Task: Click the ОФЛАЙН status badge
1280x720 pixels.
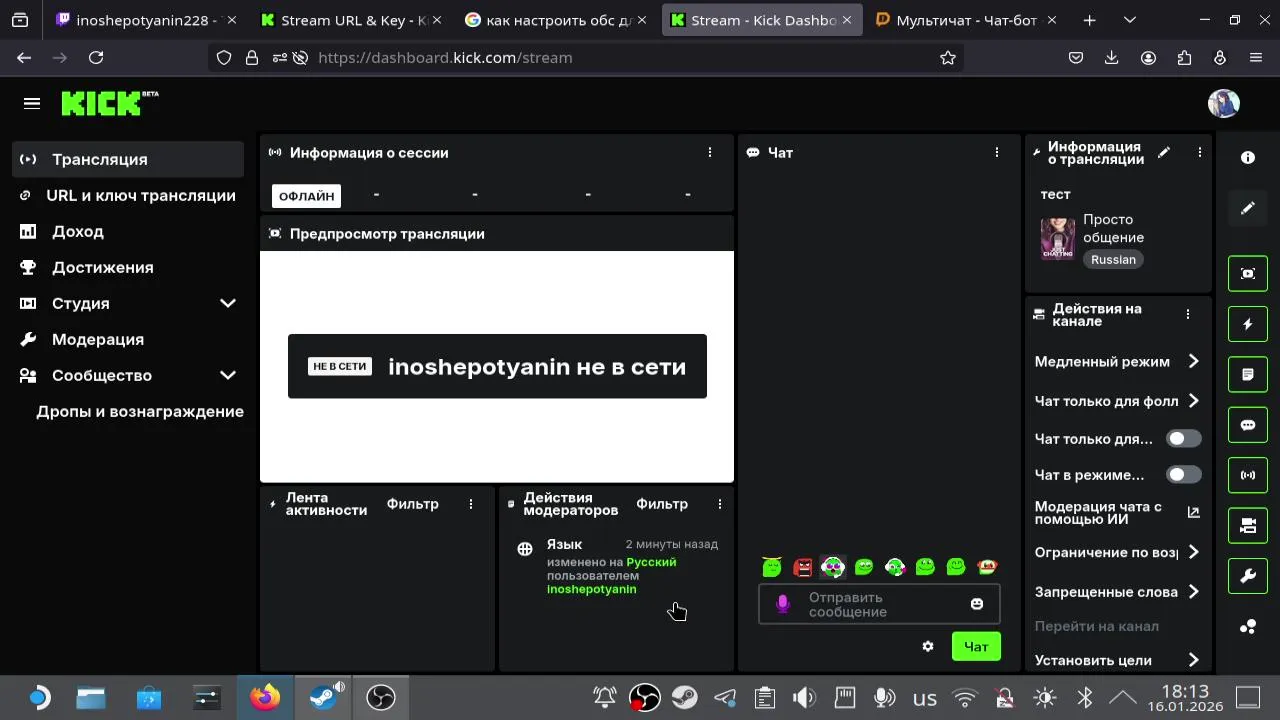Action: tap(306, 196)
